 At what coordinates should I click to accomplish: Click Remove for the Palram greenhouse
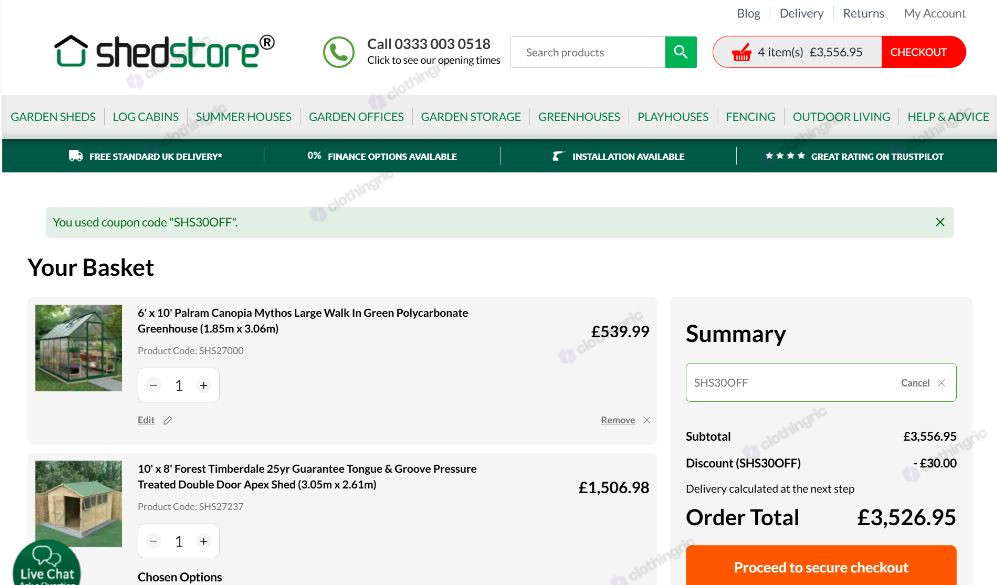click(x=618, y=420)
